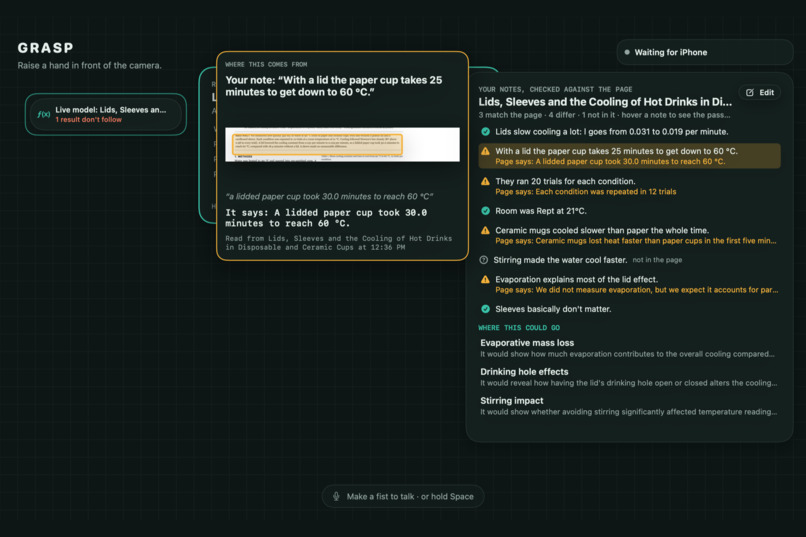Click 'It says: A lidded paper cup took 30.0' text

pyautogui.click(x=326, y=218)
